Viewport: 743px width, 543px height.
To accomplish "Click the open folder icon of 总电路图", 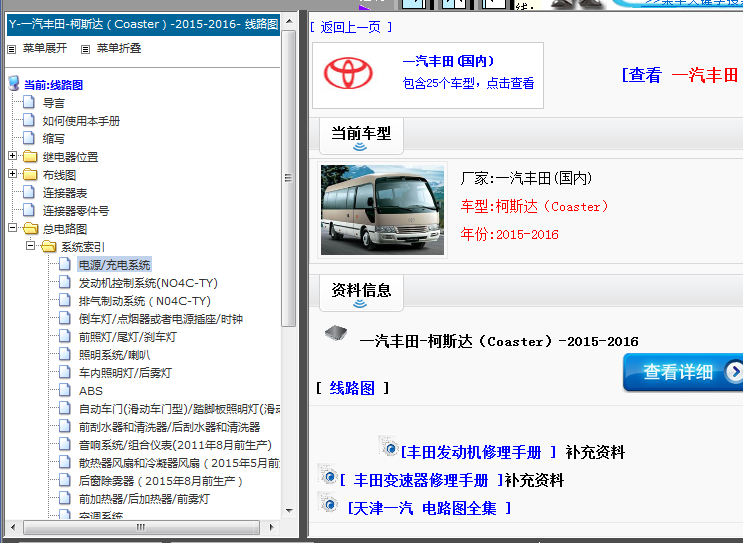I will (31, 228).
